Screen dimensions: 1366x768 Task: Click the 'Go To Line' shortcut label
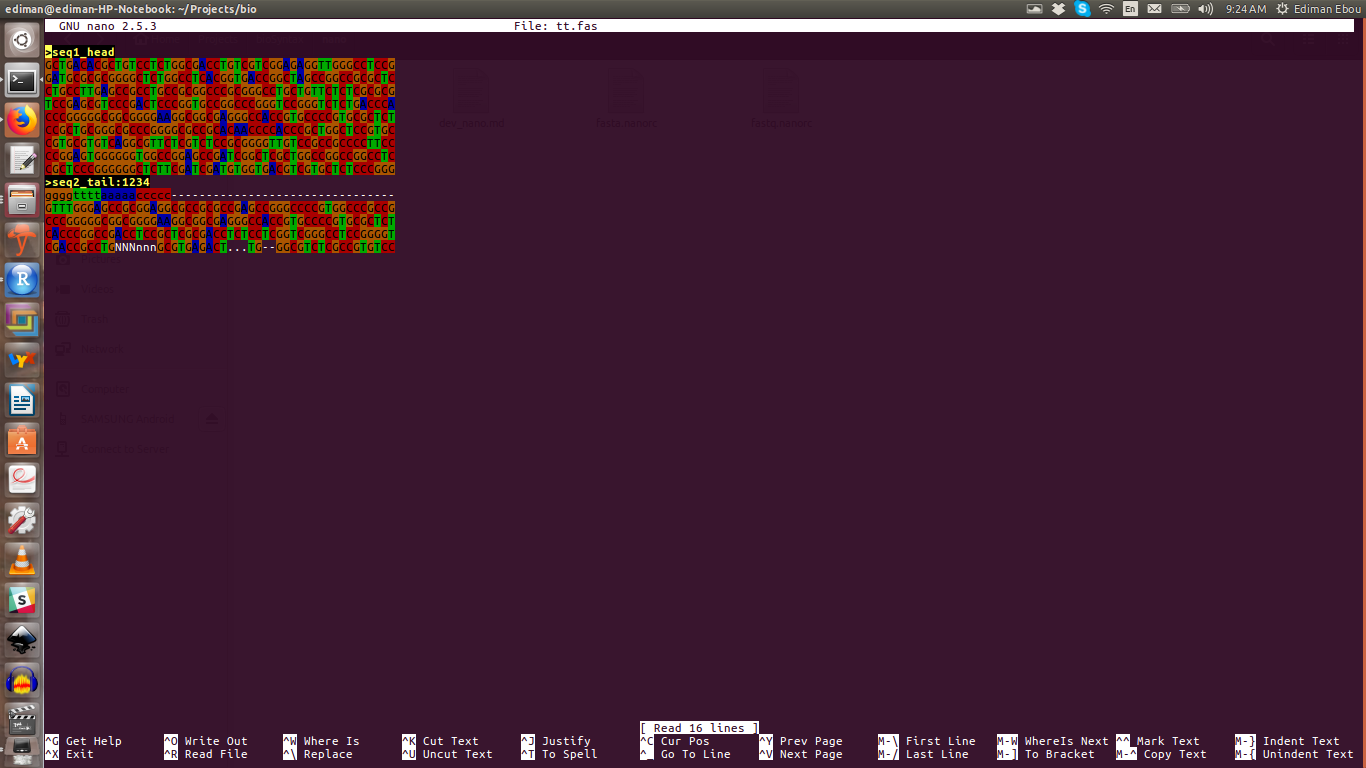tap(696, 754)
